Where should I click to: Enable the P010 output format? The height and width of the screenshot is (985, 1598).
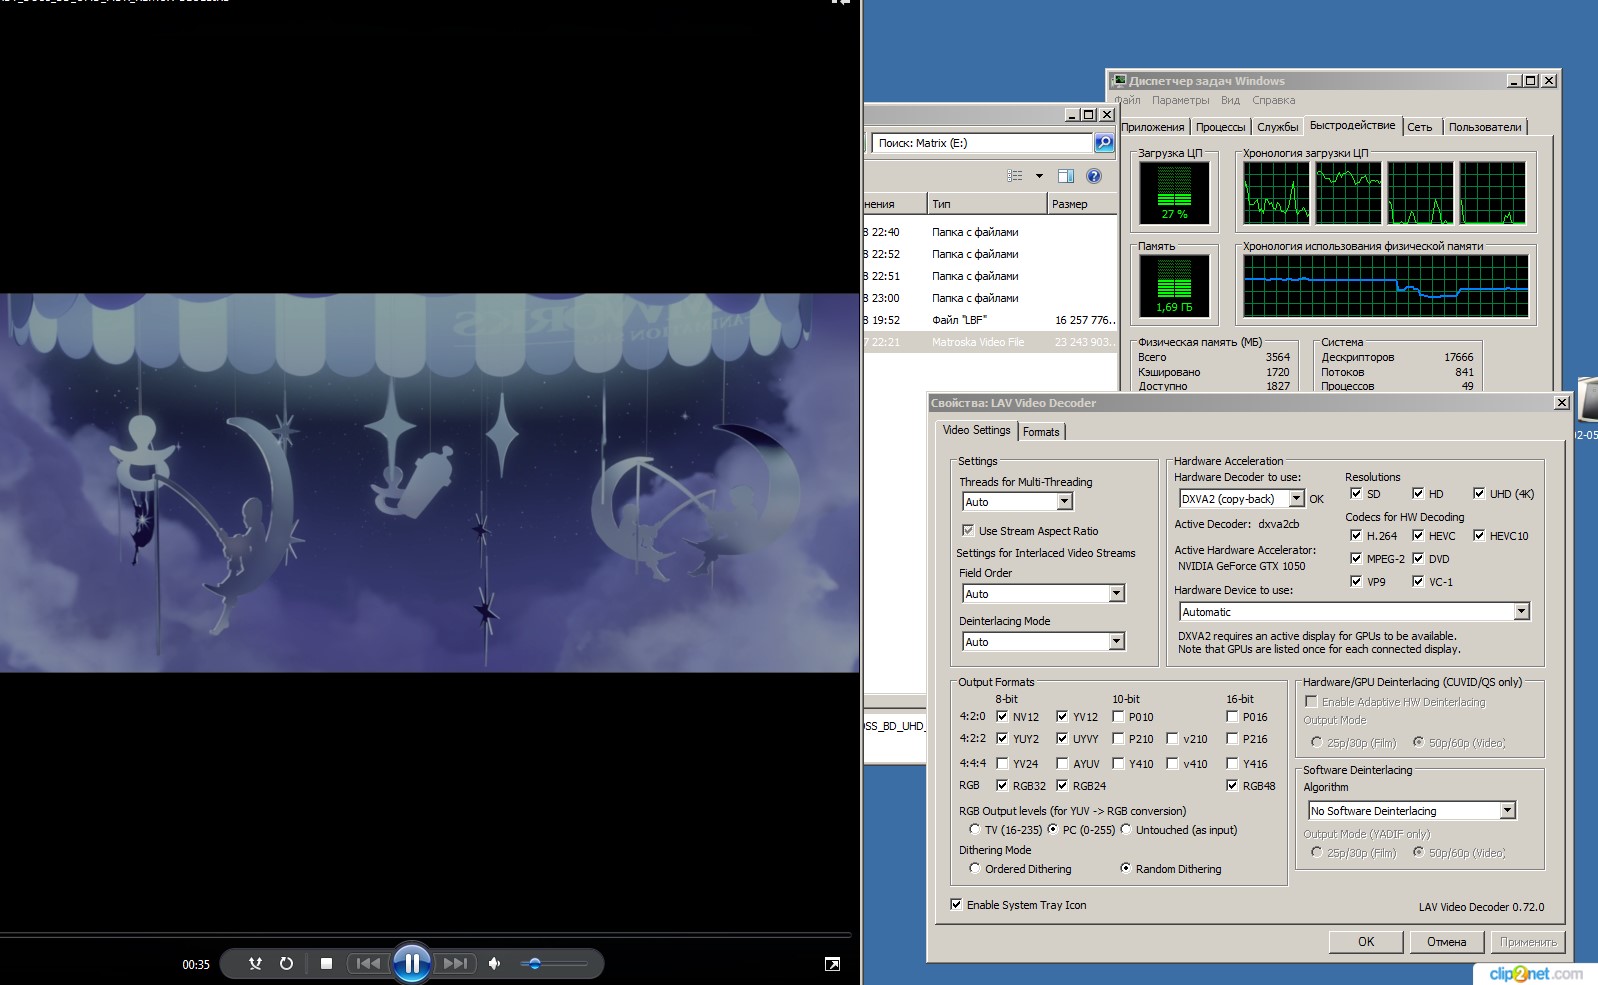(1118, 716)
